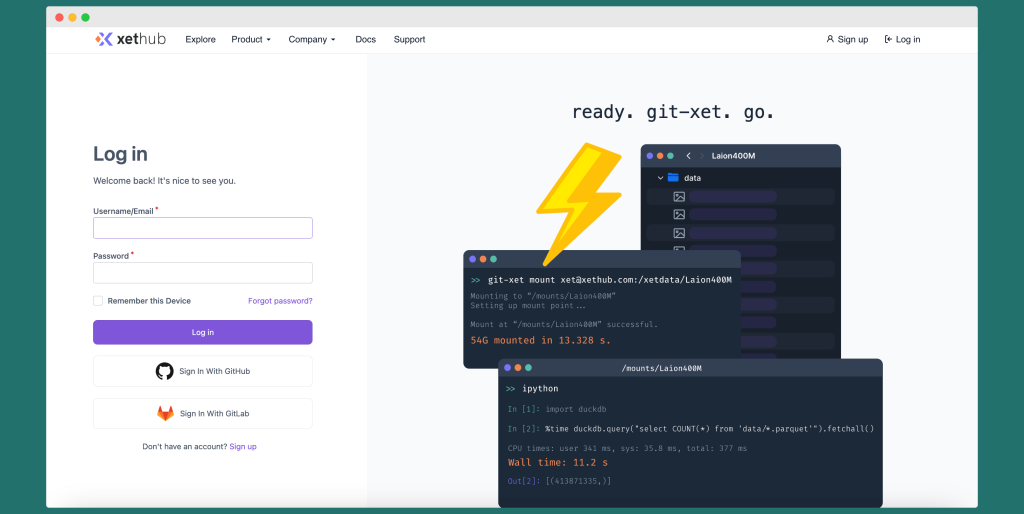Click Log in in the top navigation
The height and width of the screenshot is (514, 1024).
pyautogui.click(x=903, y=39)
